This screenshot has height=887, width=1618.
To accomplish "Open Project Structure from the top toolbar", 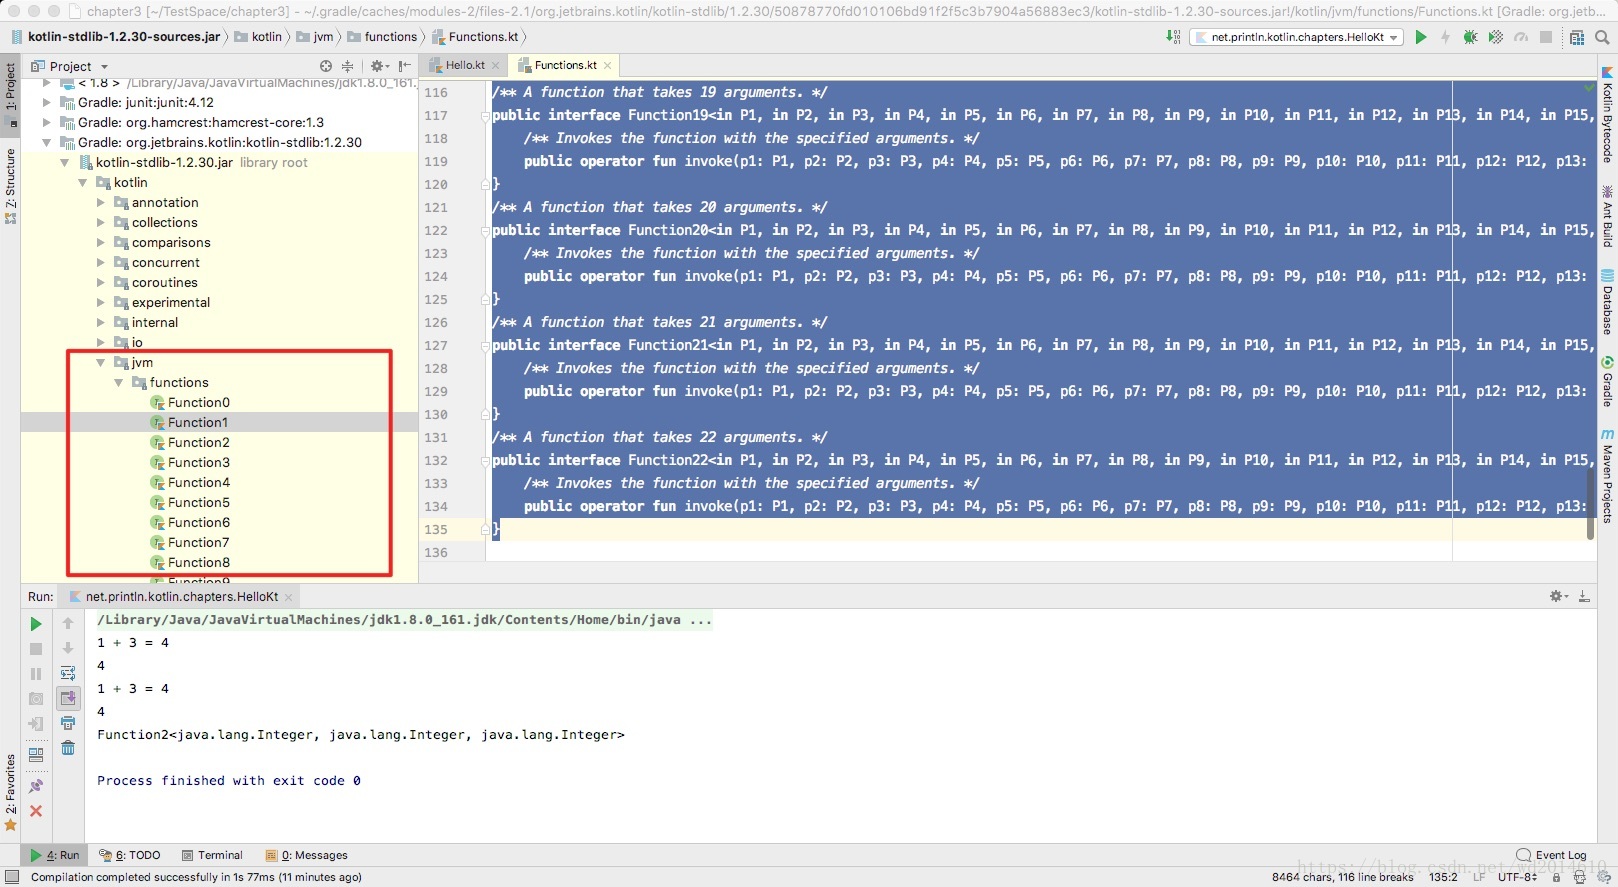I will pos(1576,37).
